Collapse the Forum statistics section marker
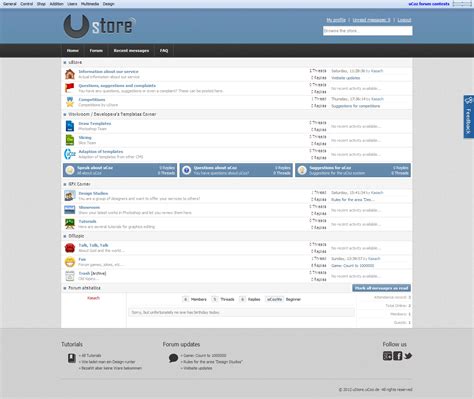The height and width of the screenshot is (399, 474). (65, 288)
